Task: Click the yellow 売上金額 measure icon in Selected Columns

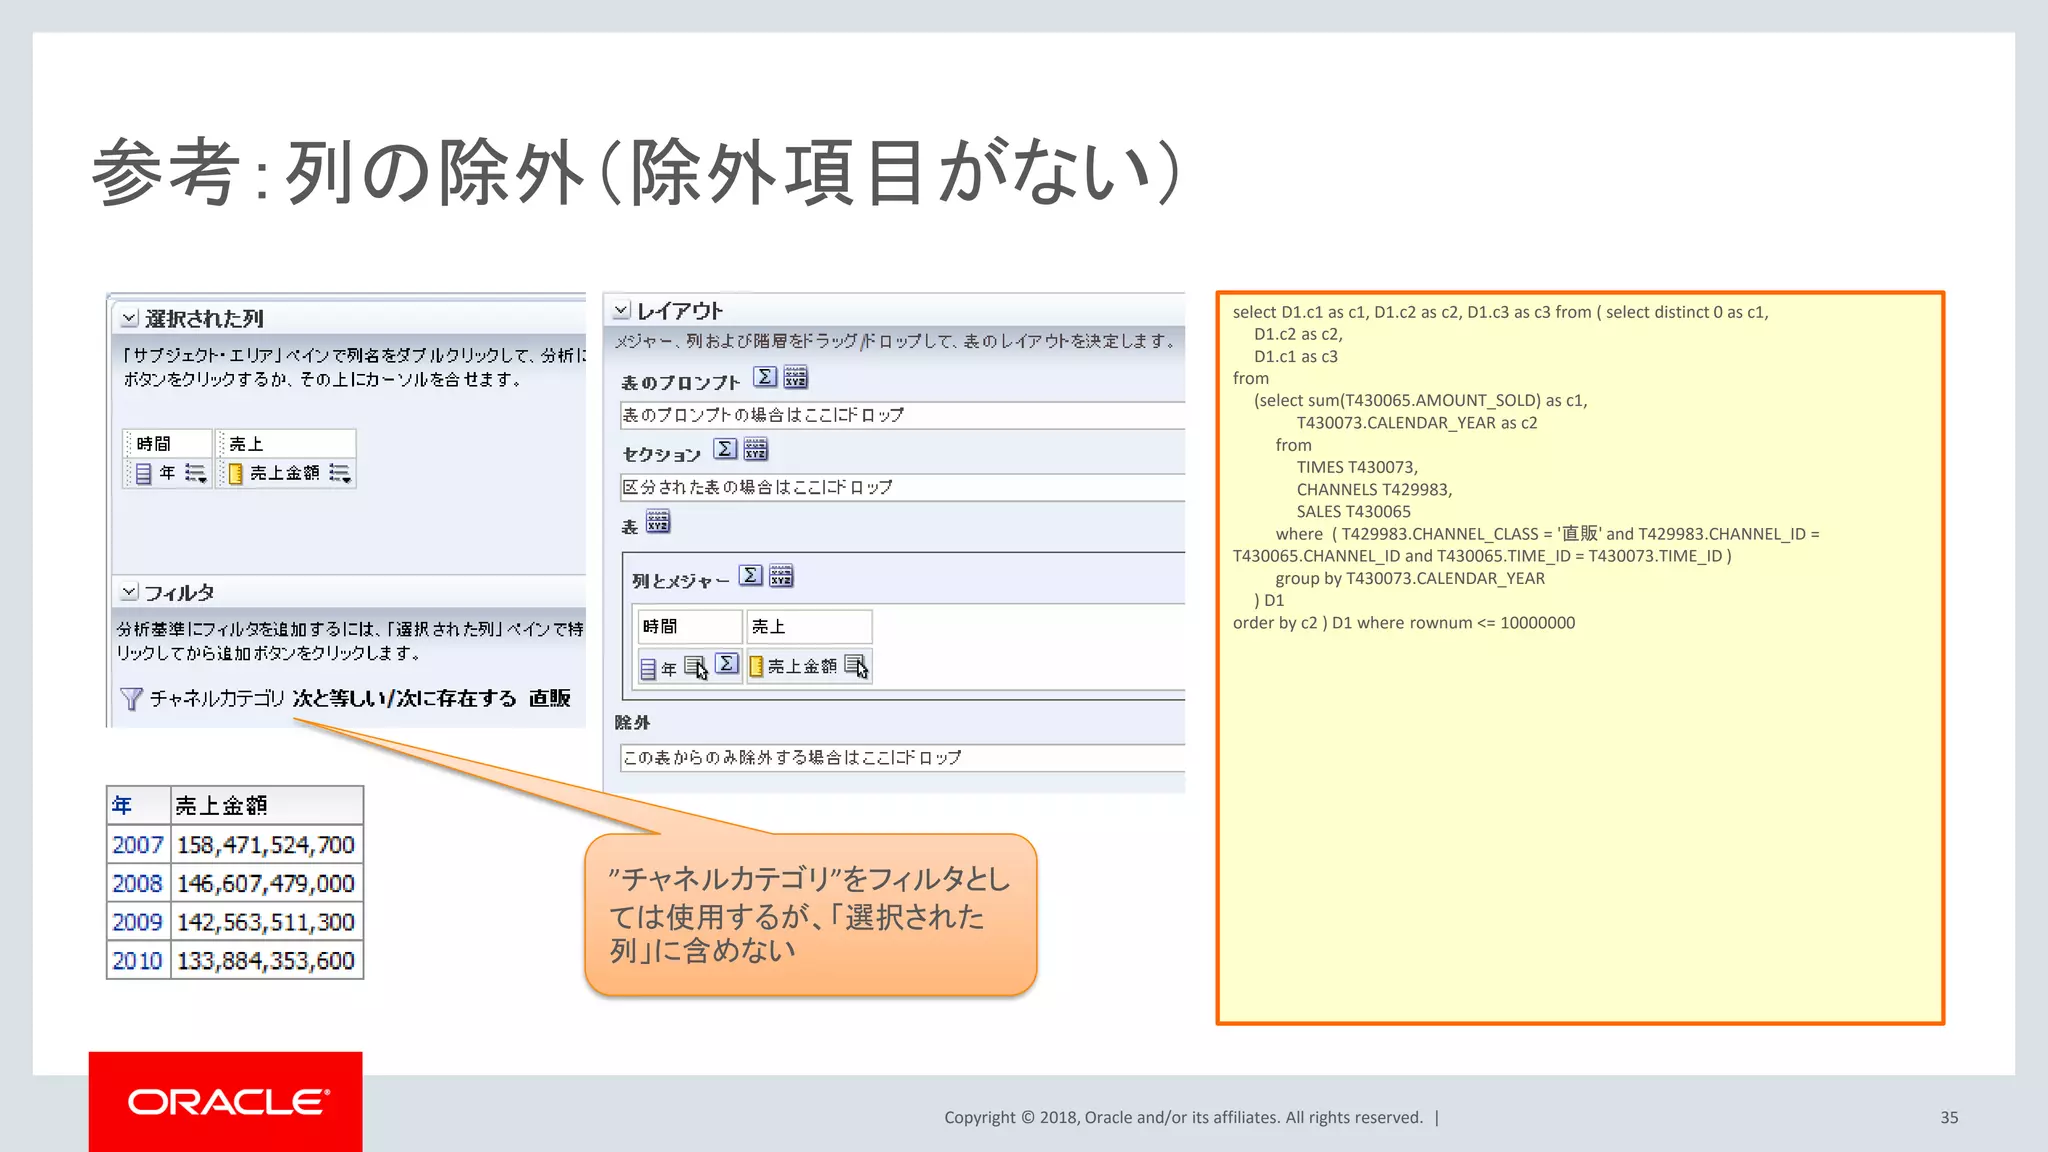Action: tap(236, 473)
